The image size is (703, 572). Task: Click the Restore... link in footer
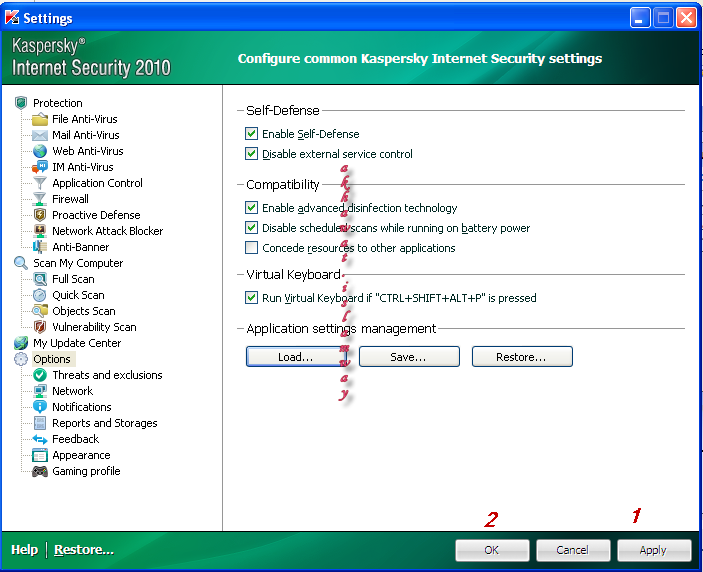84,550
